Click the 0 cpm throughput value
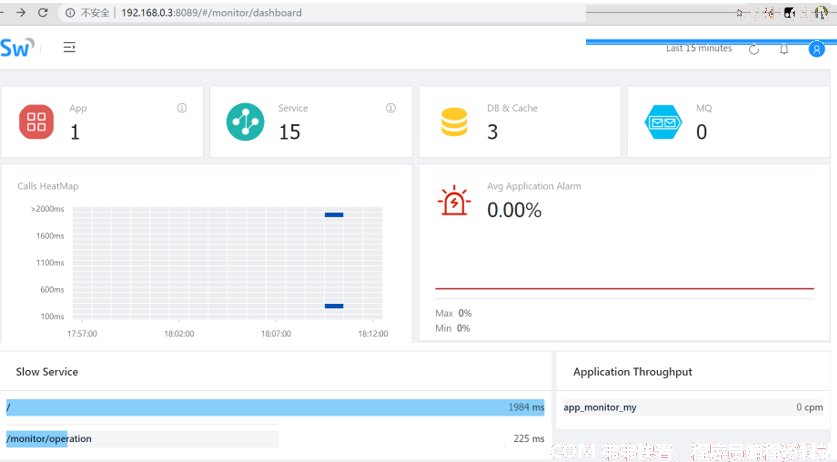837x462 pixels. pos(810,408)
